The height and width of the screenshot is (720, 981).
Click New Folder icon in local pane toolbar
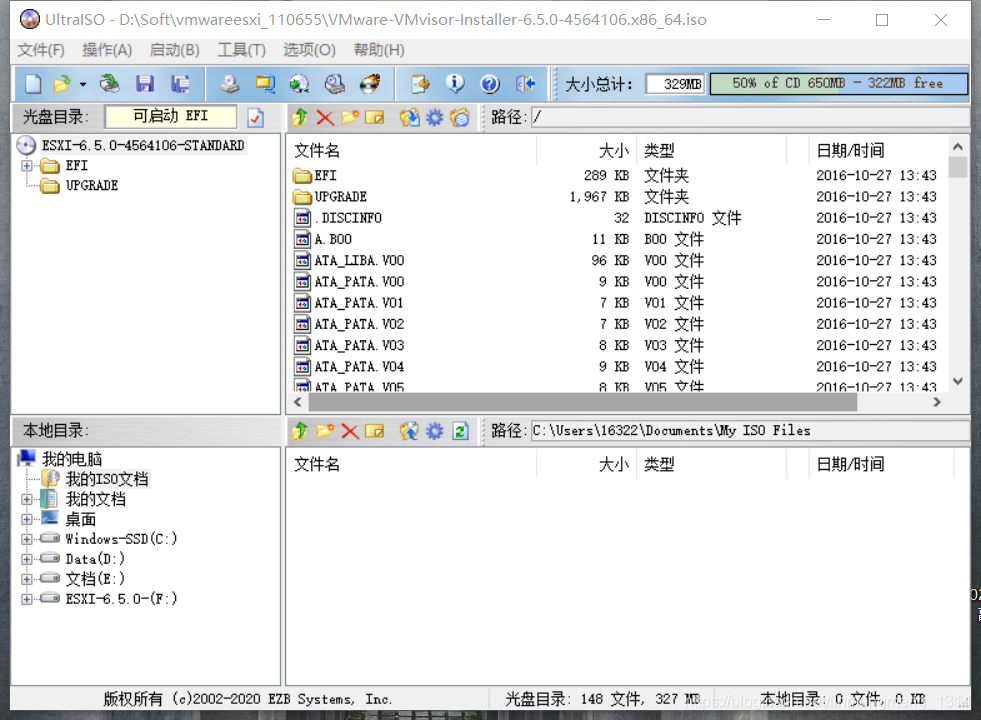pyautogui.click(x=325, y=431)
